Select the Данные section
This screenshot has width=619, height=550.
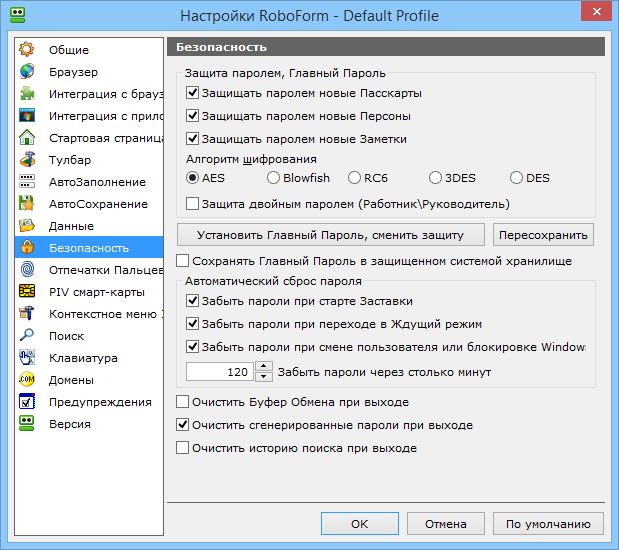coord(89,226)
